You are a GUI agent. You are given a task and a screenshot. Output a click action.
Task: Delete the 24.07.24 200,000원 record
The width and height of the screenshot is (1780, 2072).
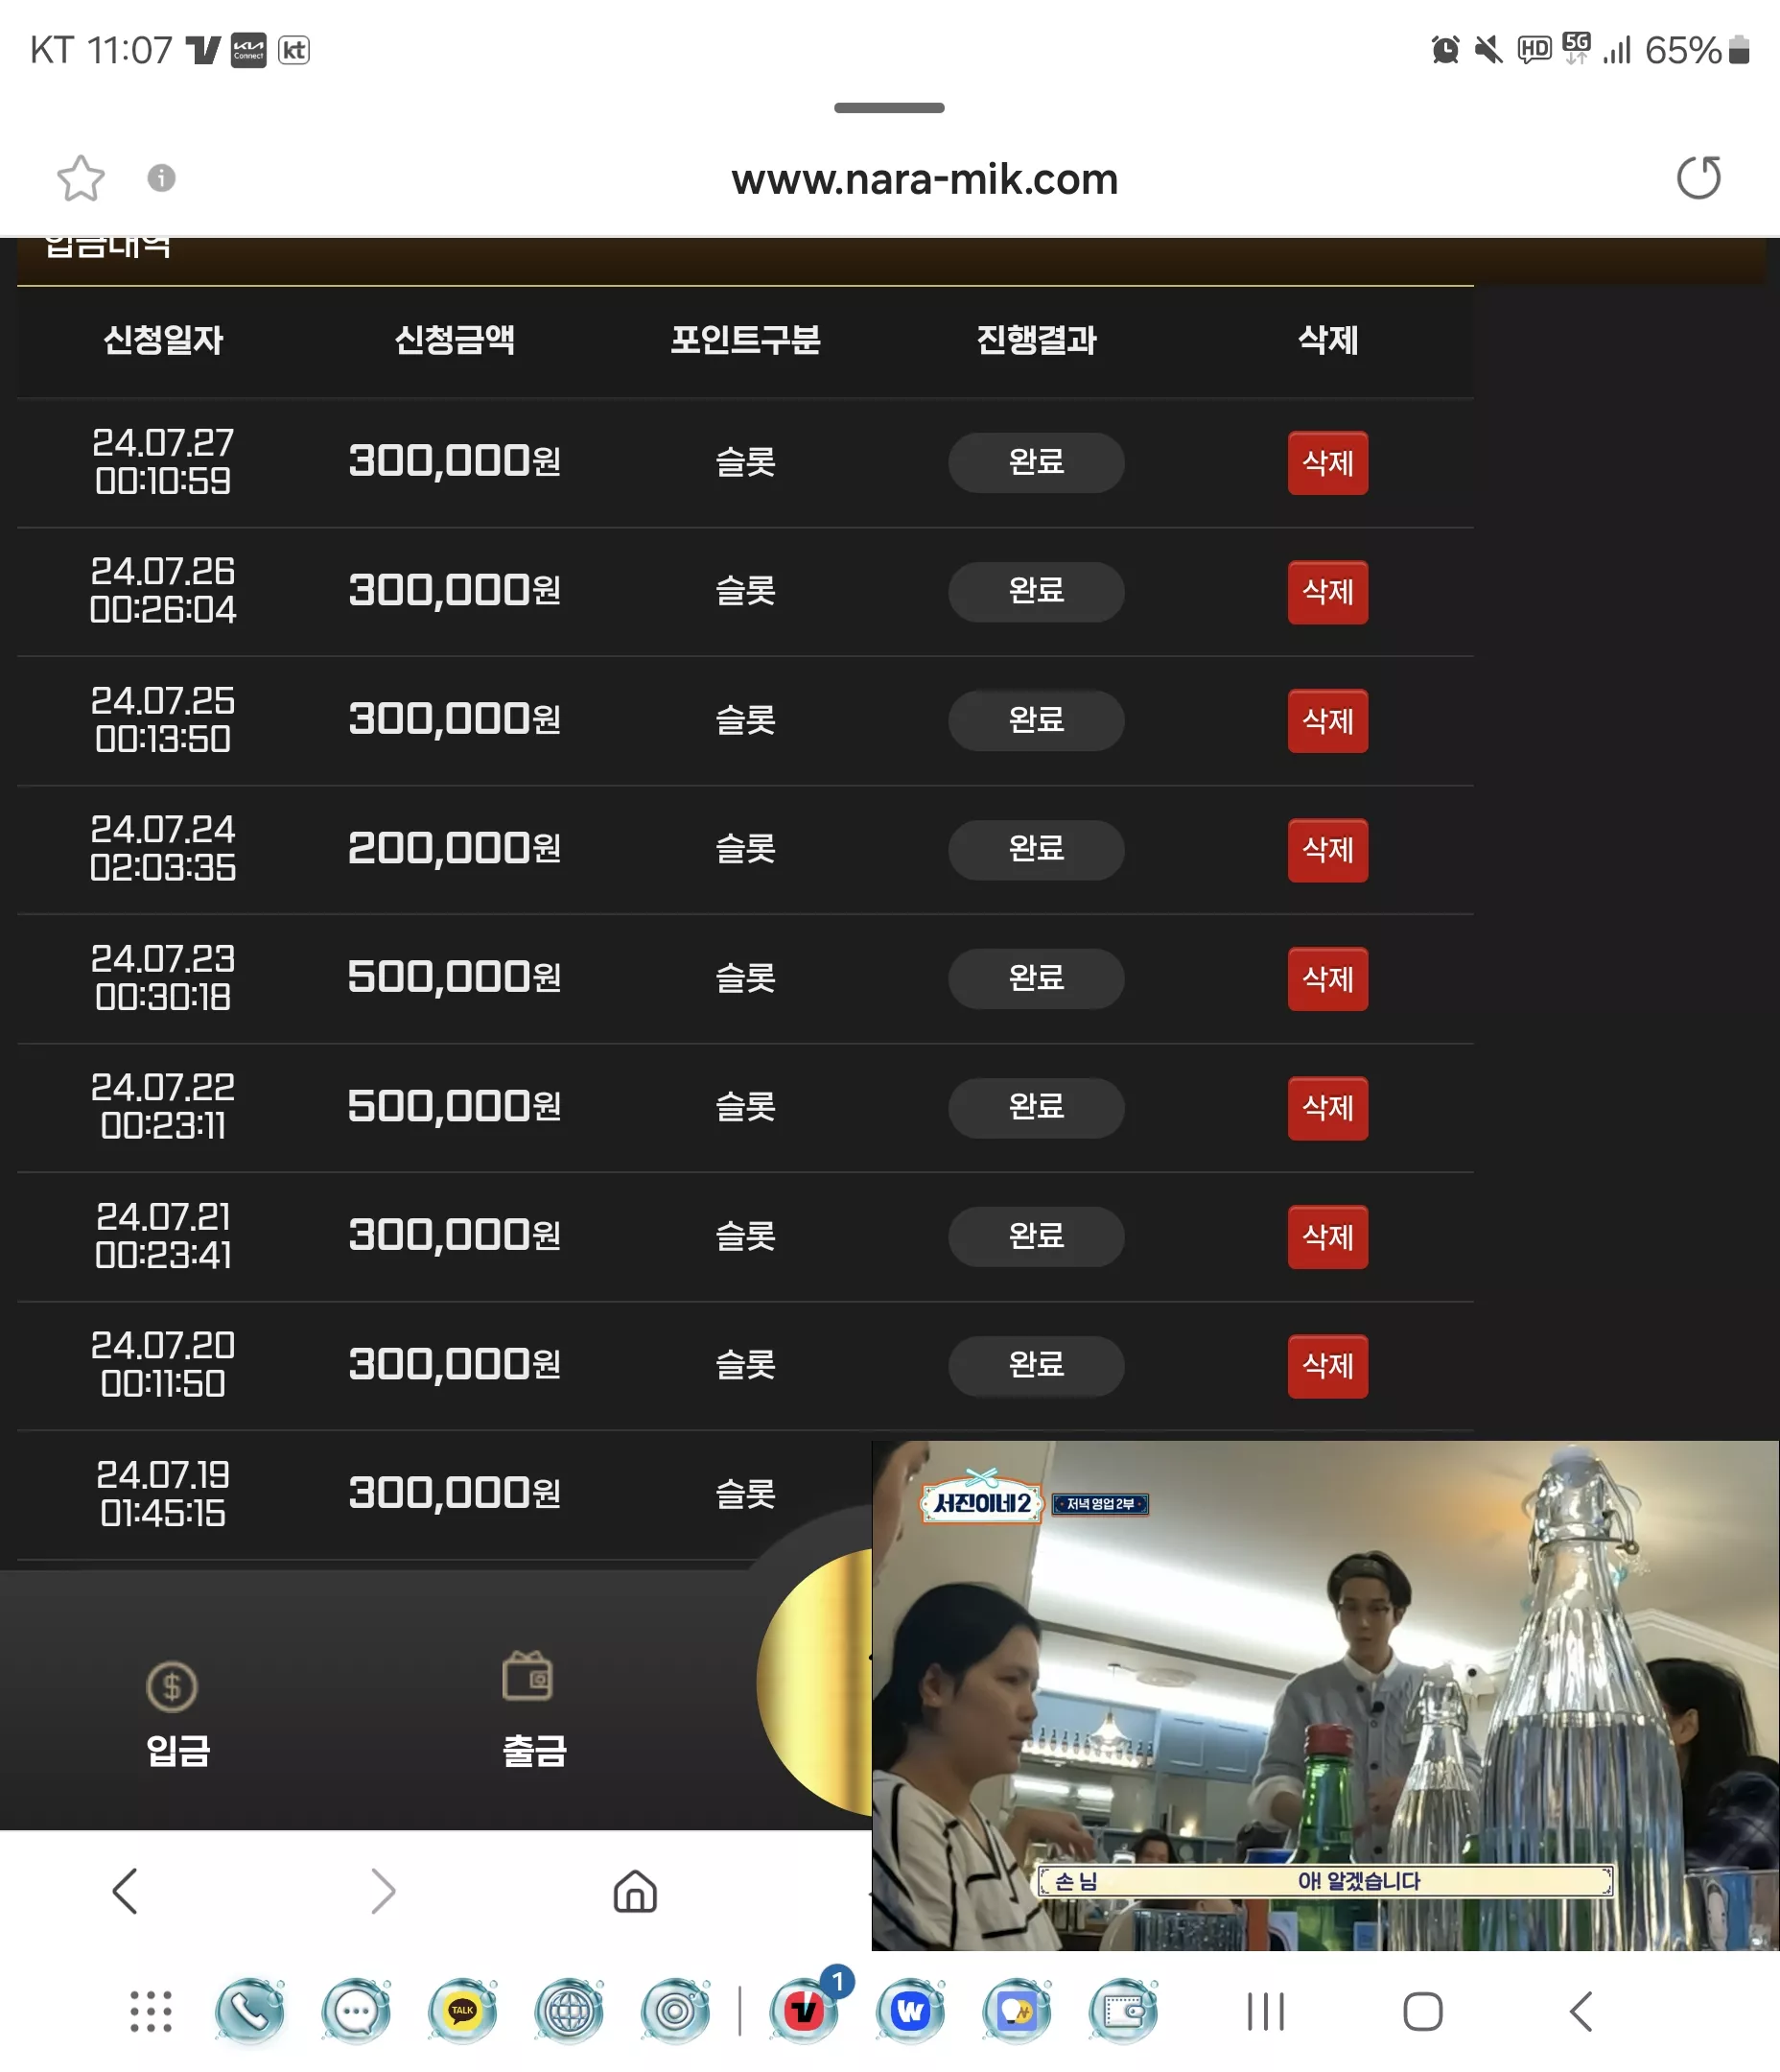[1327, 850]
